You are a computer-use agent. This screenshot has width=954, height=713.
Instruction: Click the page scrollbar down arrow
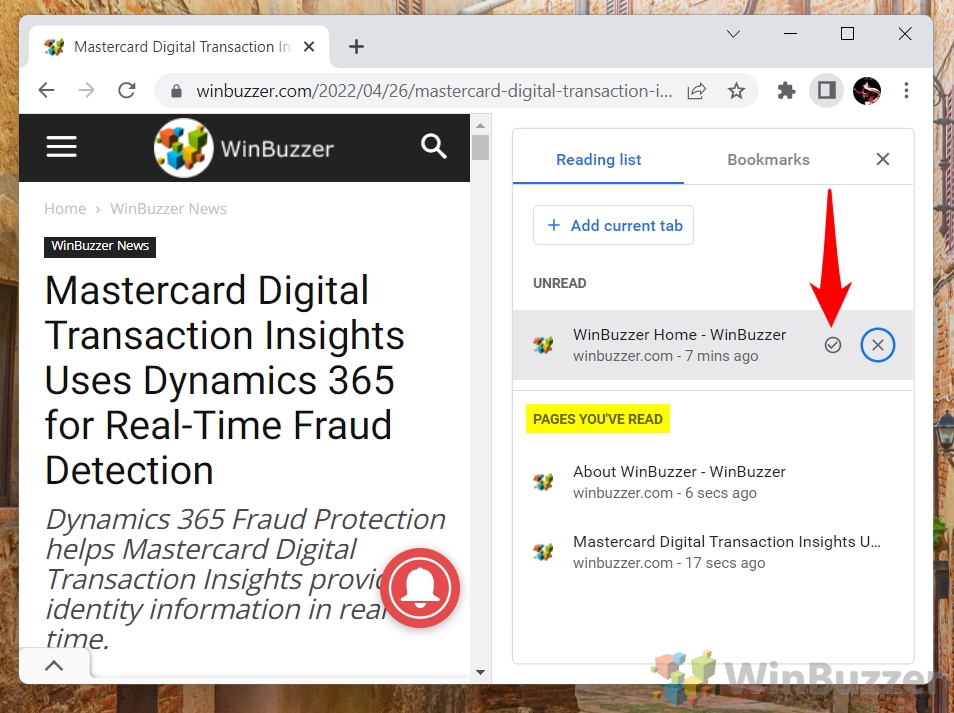[481, 672]
